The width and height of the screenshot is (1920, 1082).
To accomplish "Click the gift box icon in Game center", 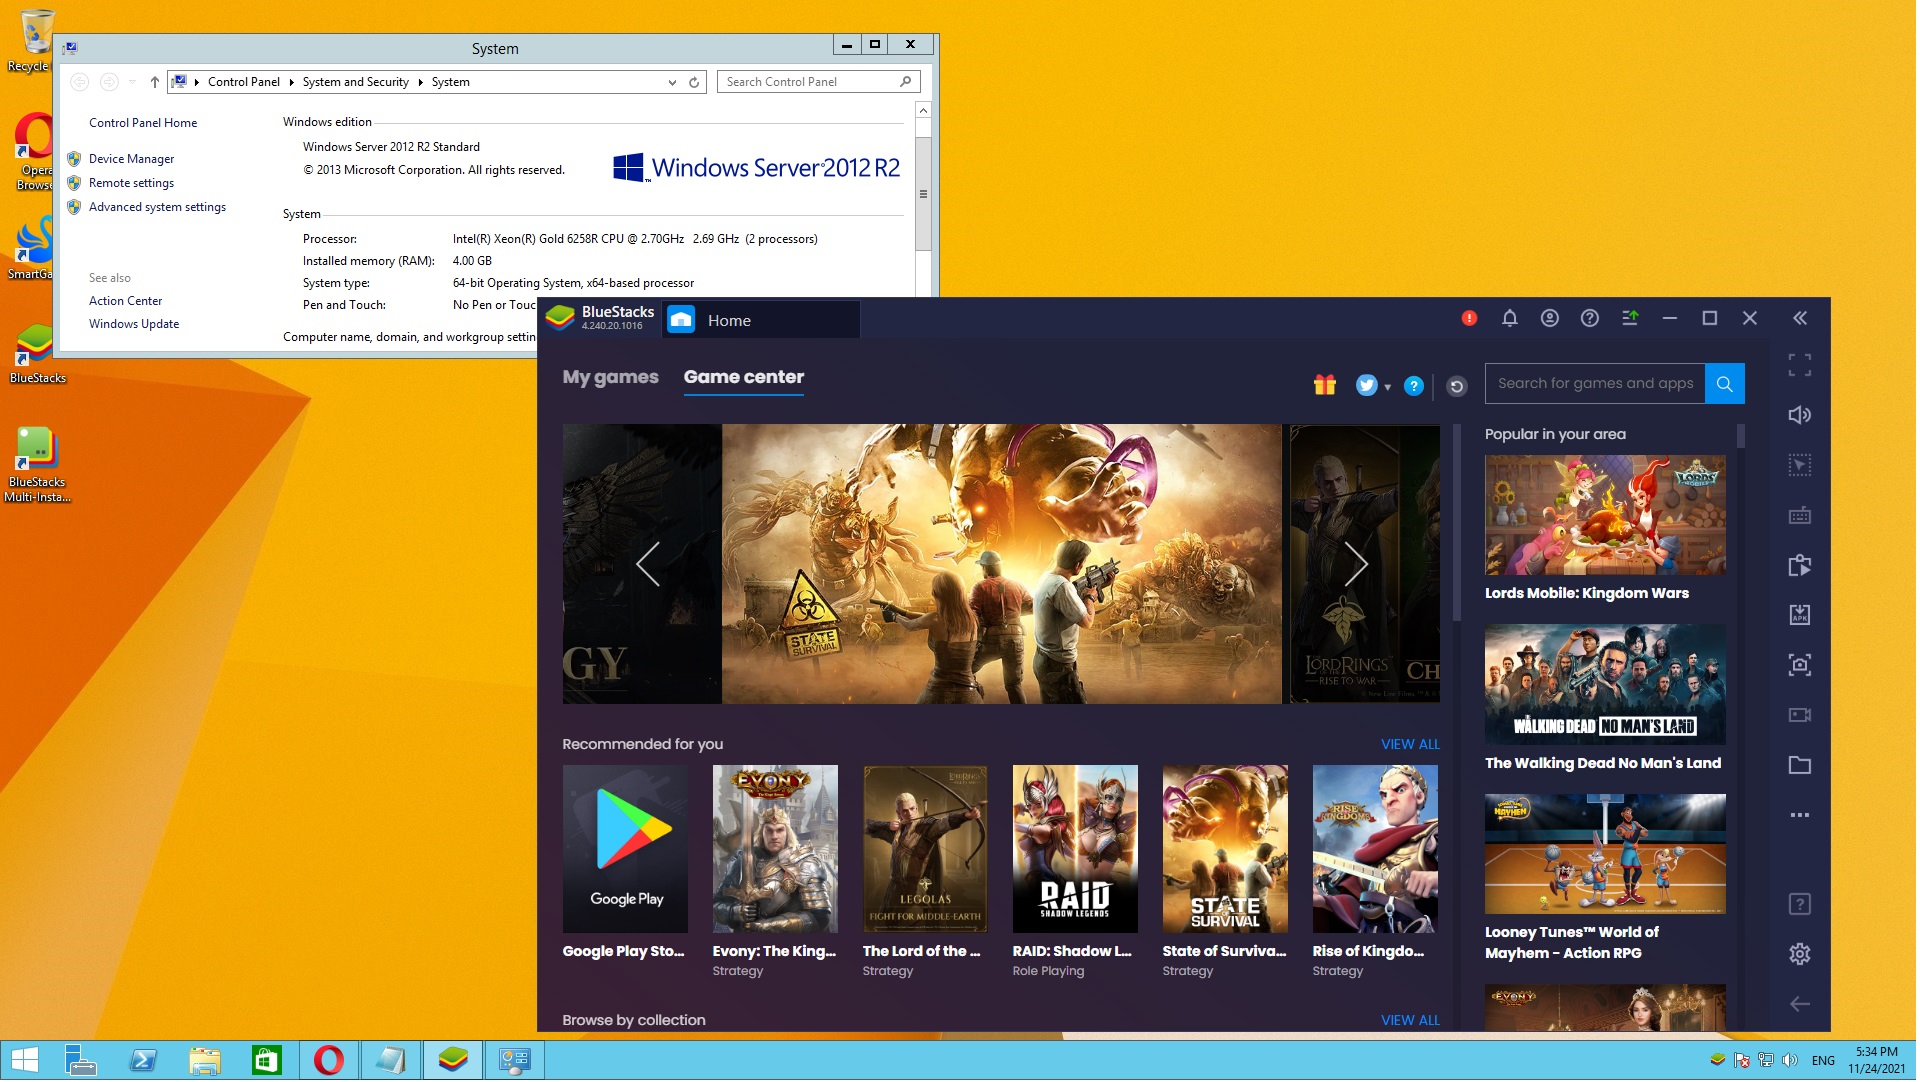I will pos(1325,385).
